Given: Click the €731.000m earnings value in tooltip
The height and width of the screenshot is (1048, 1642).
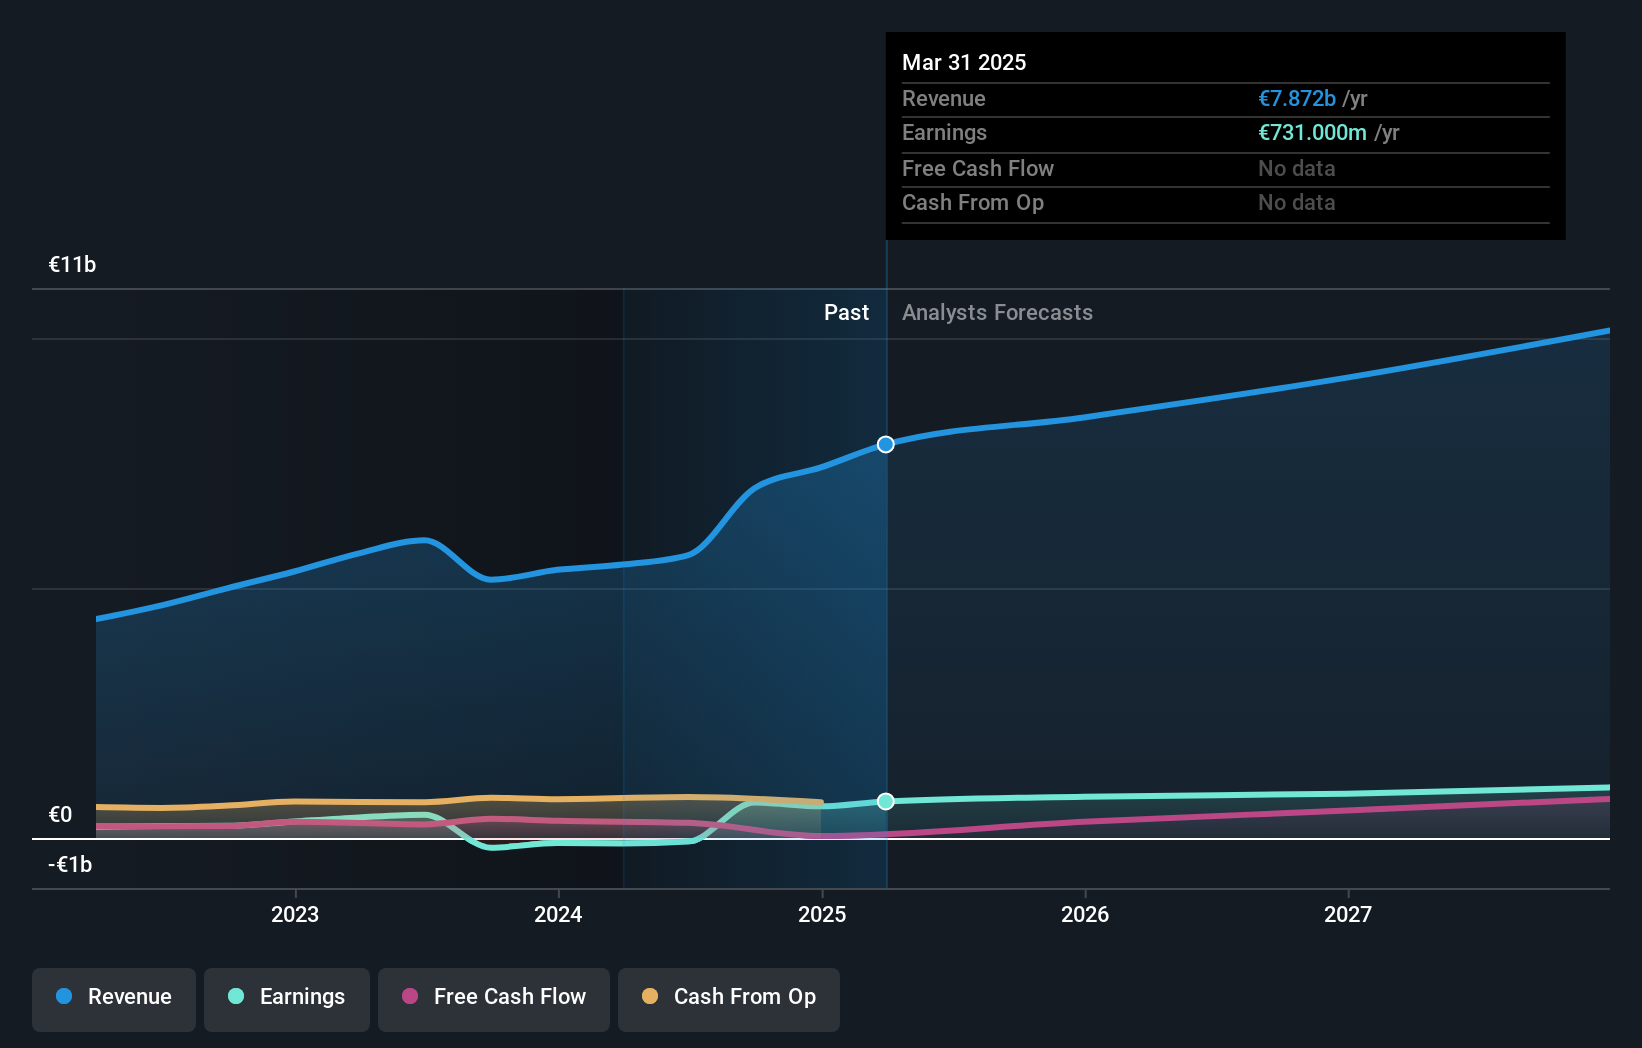Looking at the screenshot, I should point(1312,132).
